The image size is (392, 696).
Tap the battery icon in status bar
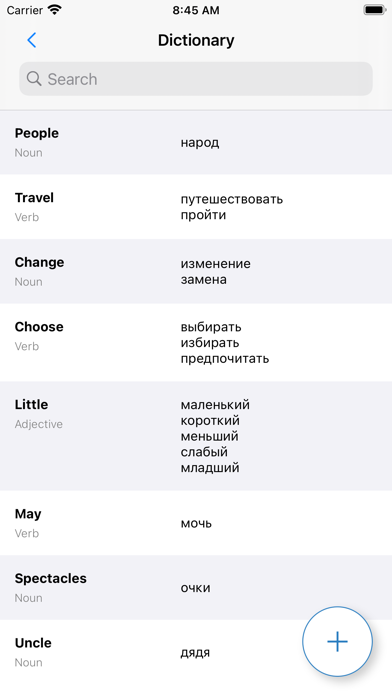pyautogui.click(x=375, y=10)
